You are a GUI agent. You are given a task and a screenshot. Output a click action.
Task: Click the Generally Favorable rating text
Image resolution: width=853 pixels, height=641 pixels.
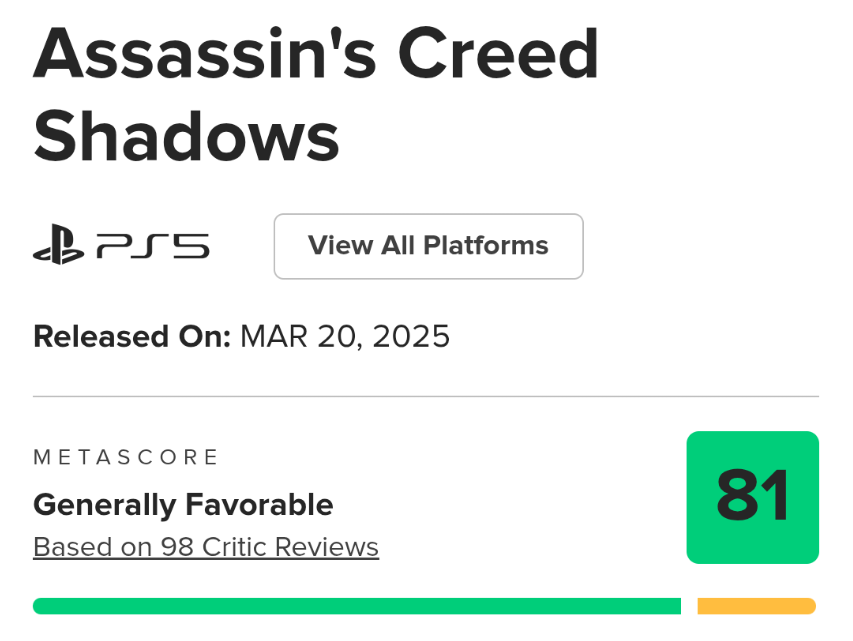pos(183,505)
